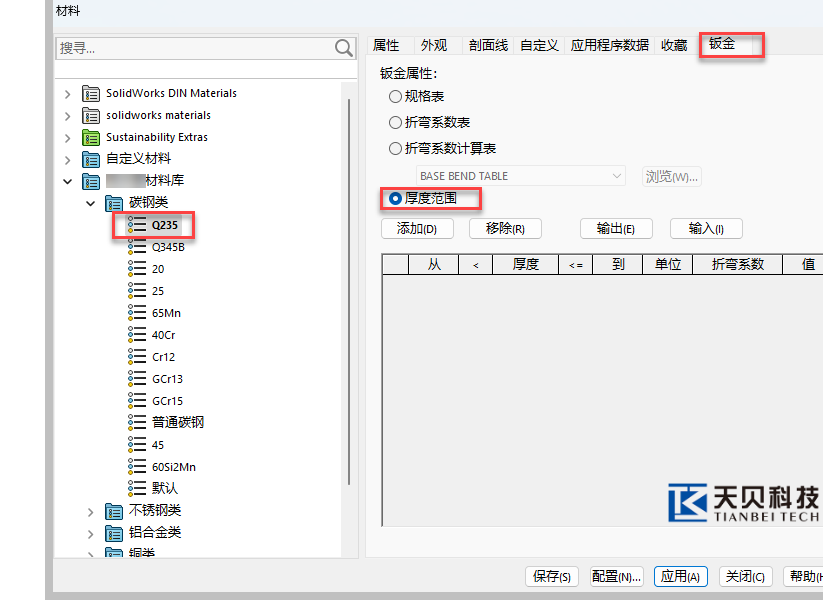Click the 添加(D) button
Image resolution: width=823 pixels, height=610 pixels.
click(417, 229)
